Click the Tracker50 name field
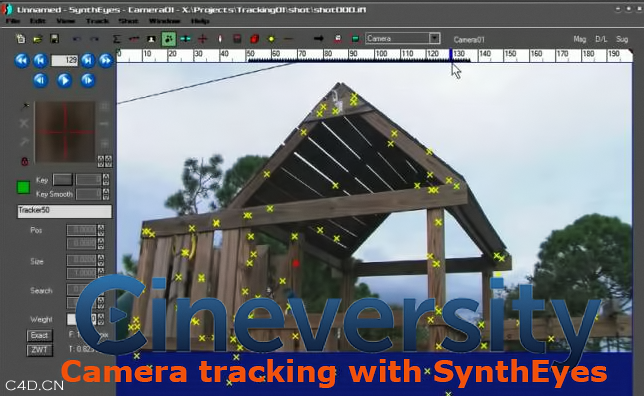This screenshot has height=396, width=644. [x=64, y=211]
